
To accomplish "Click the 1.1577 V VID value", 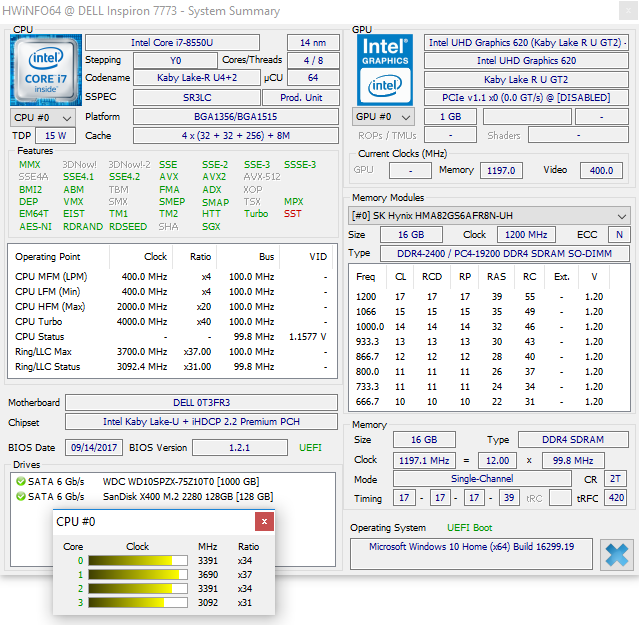I will (x=308, y=337).
